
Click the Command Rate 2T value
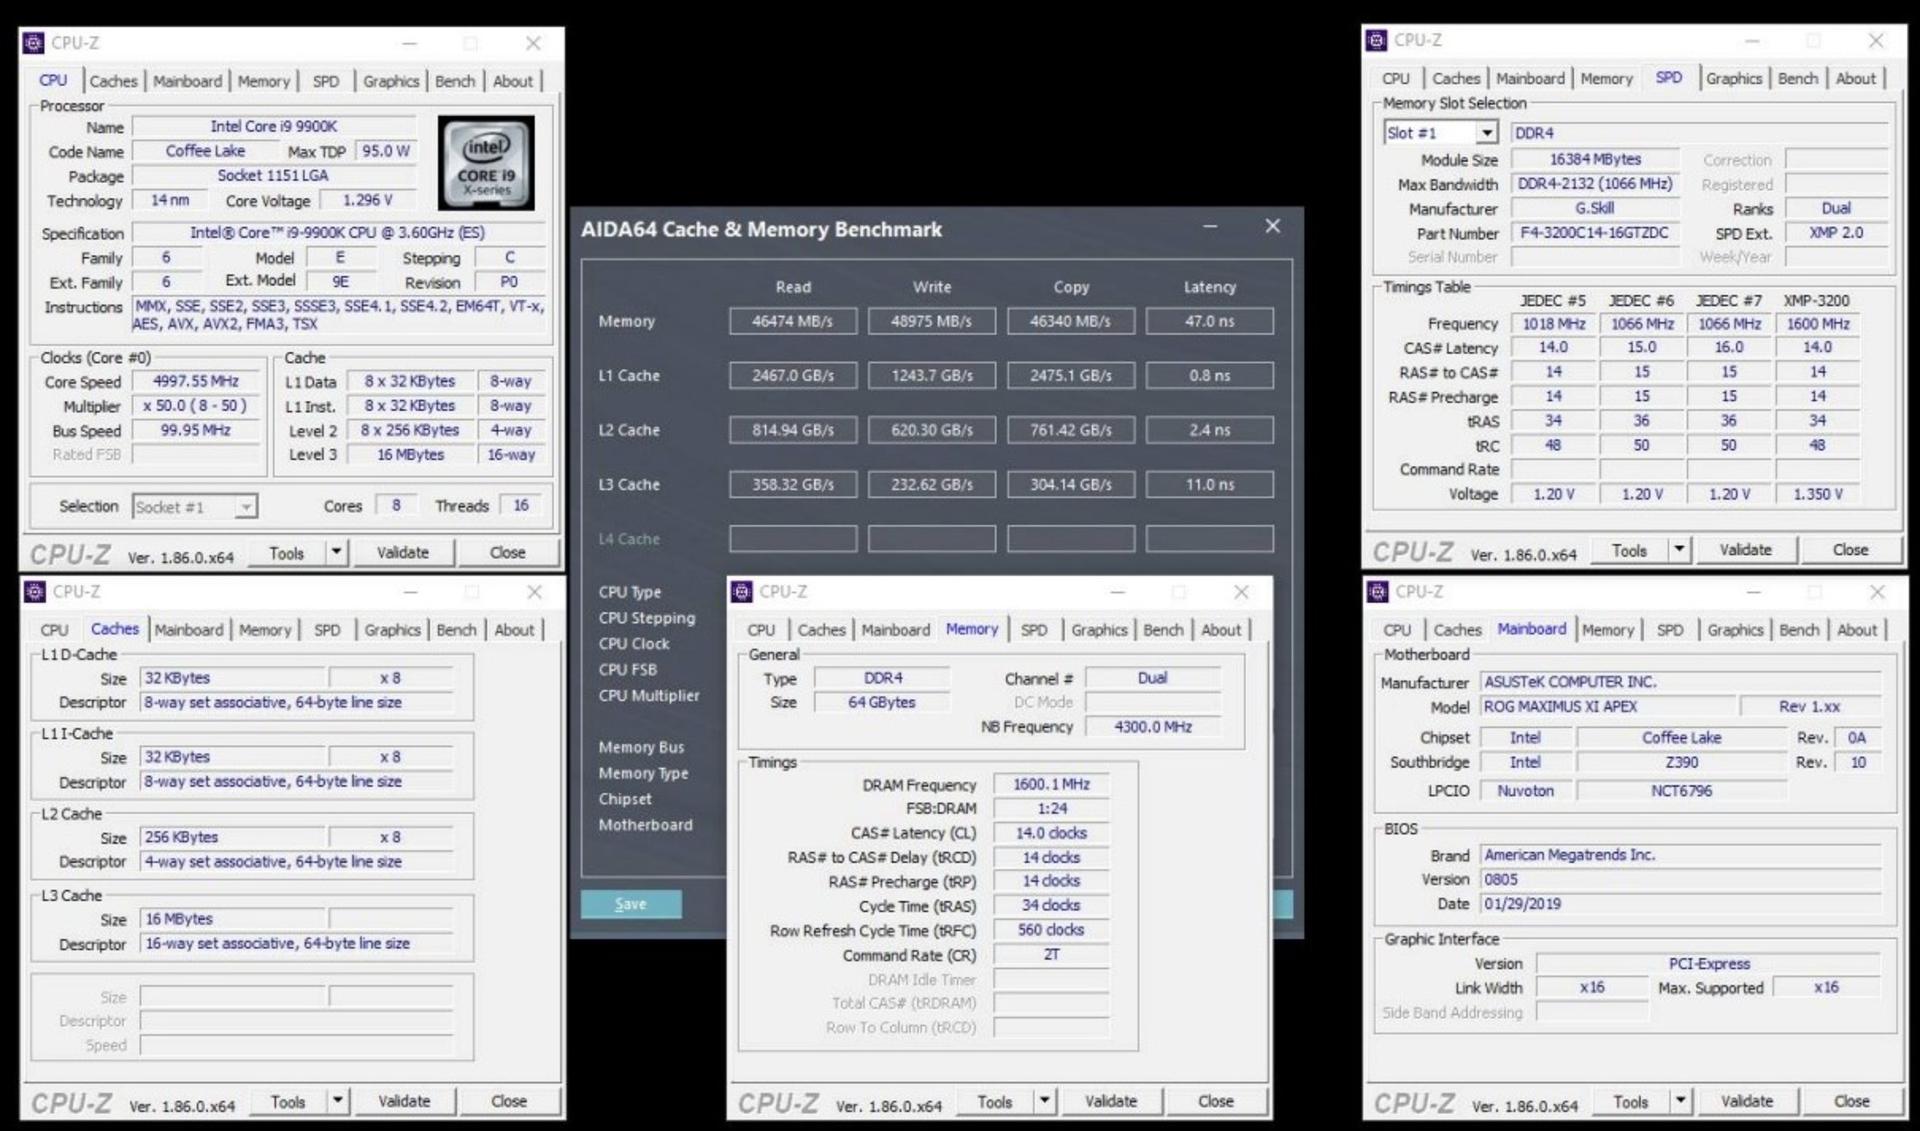coord(1051,955)
